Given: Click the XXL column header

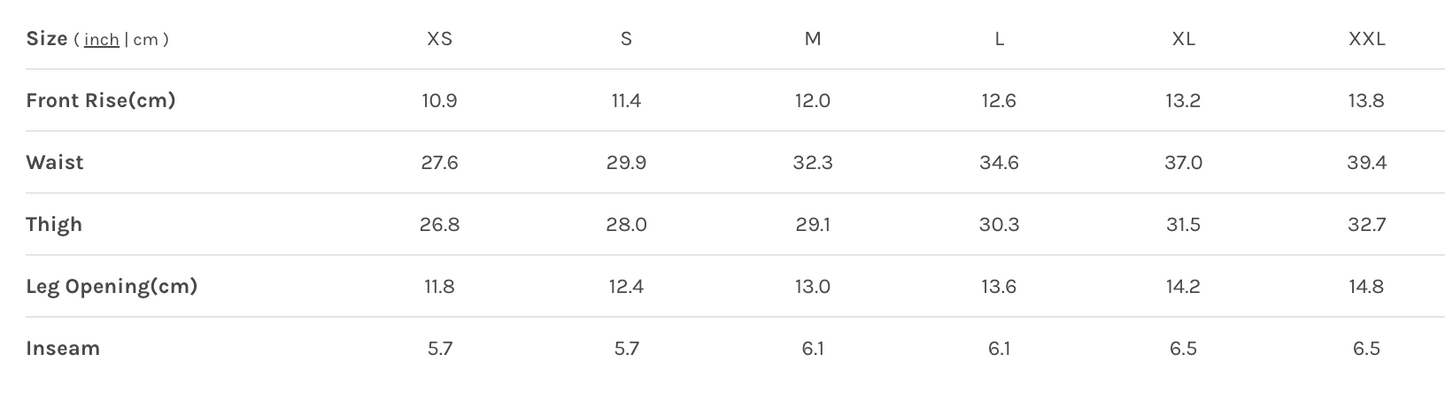Looking at the screenshot, I should pyautogui.click(x=1366, y=39).
